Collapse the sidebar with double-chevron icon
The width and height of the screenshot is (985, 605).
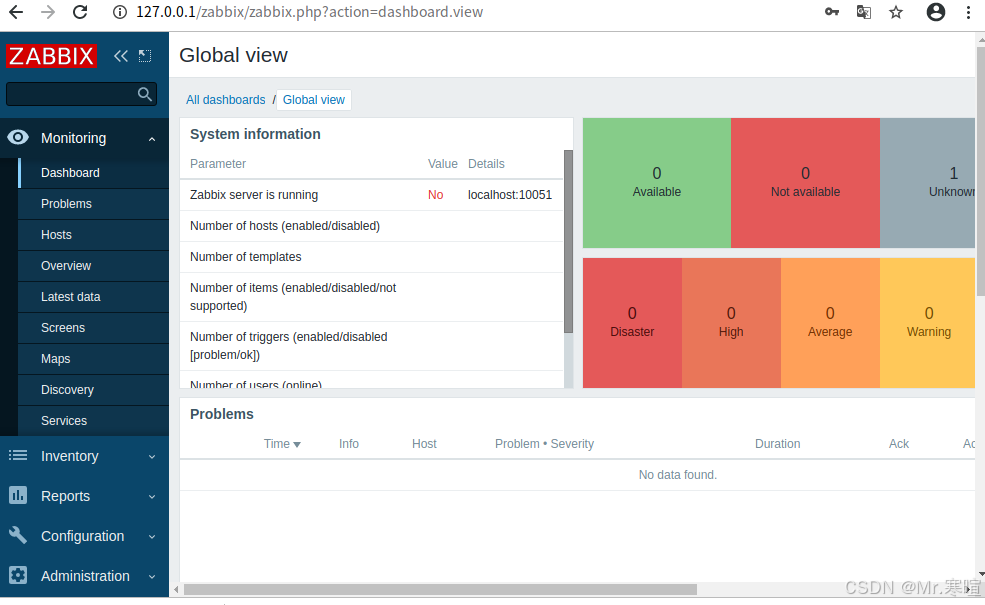coord(121,56)
